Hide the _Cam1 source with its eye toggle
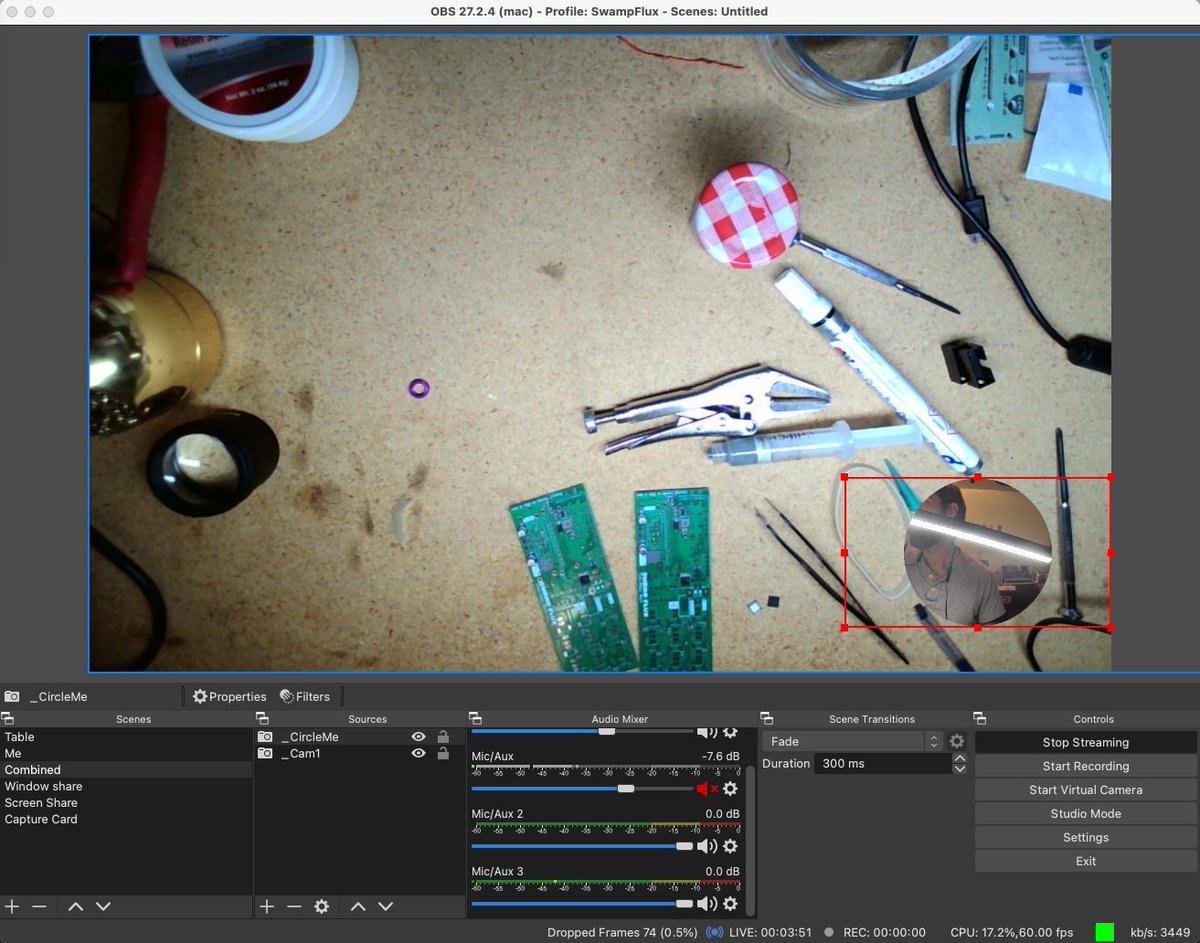This screenshot has width=1200, height=943. click(418, 753)
